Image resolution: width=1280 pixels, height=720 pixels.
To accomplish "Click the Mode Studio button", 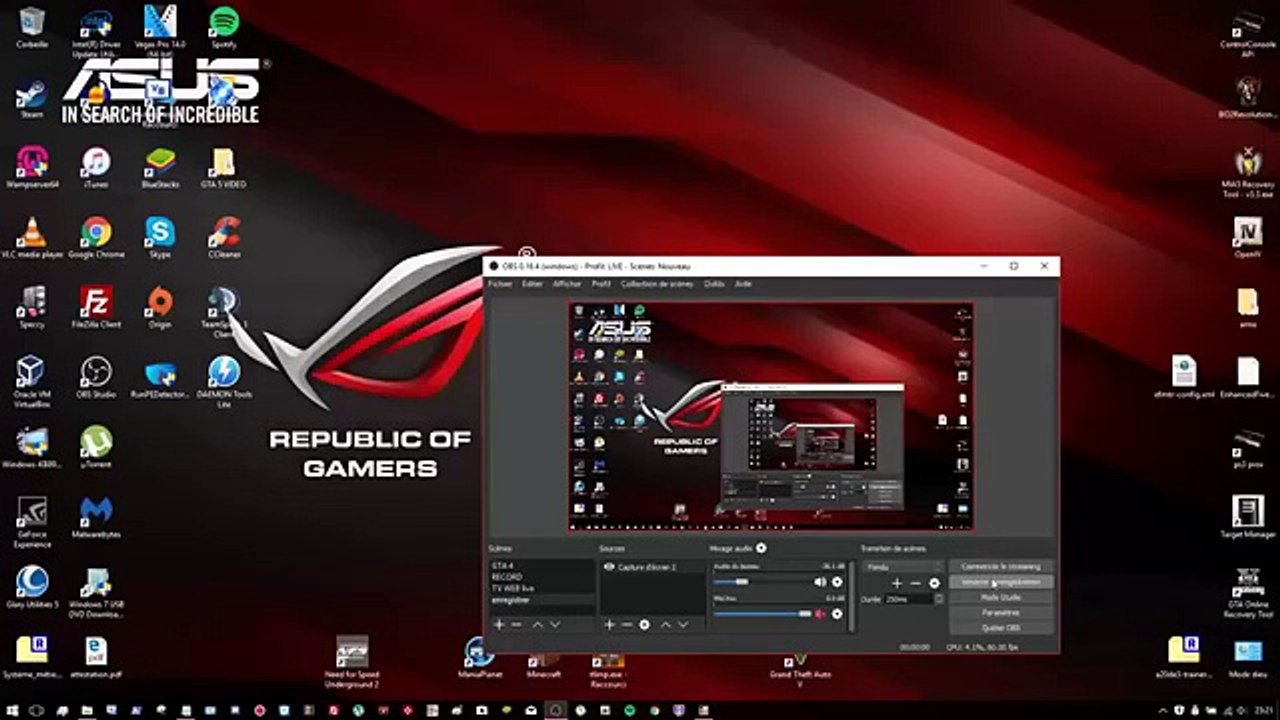I will coord(1001,598).
